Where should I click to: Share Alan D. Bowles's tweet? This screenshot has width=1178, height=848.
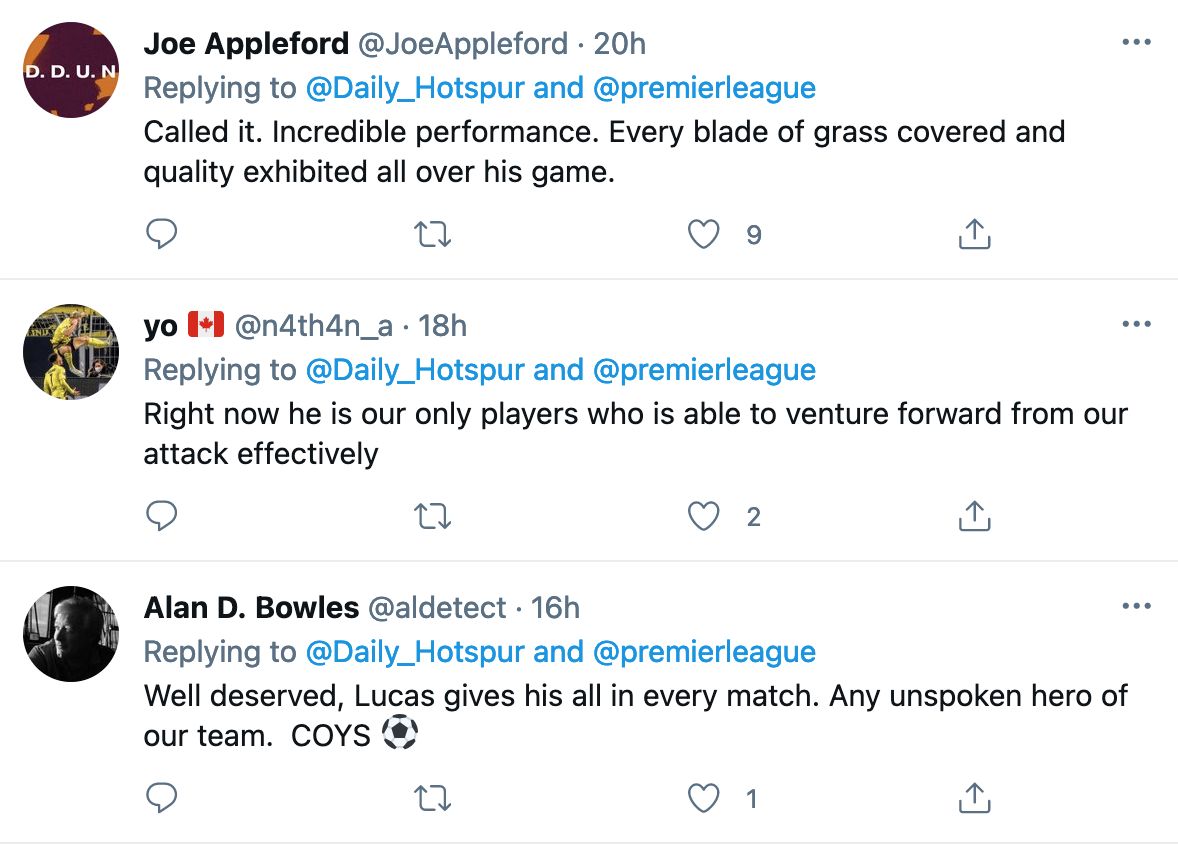pyautogui.click(x=973, y=799)
